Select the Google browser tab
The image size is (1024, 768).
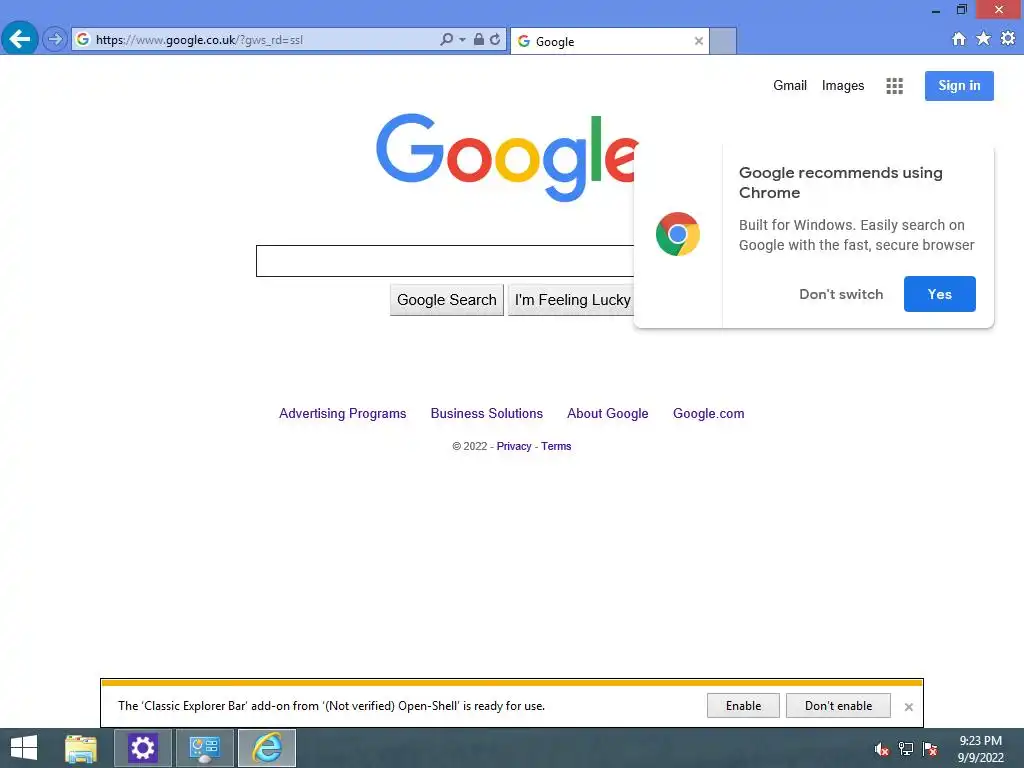tap(609, 41)
